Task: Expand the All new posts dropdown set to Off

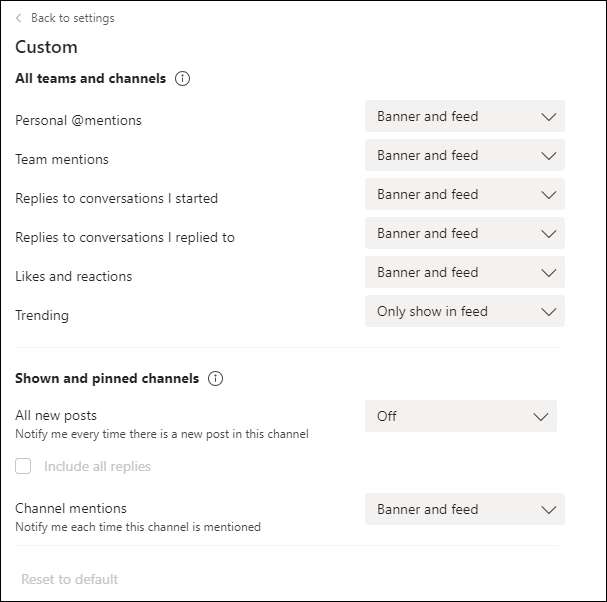Action: (460, 416)
